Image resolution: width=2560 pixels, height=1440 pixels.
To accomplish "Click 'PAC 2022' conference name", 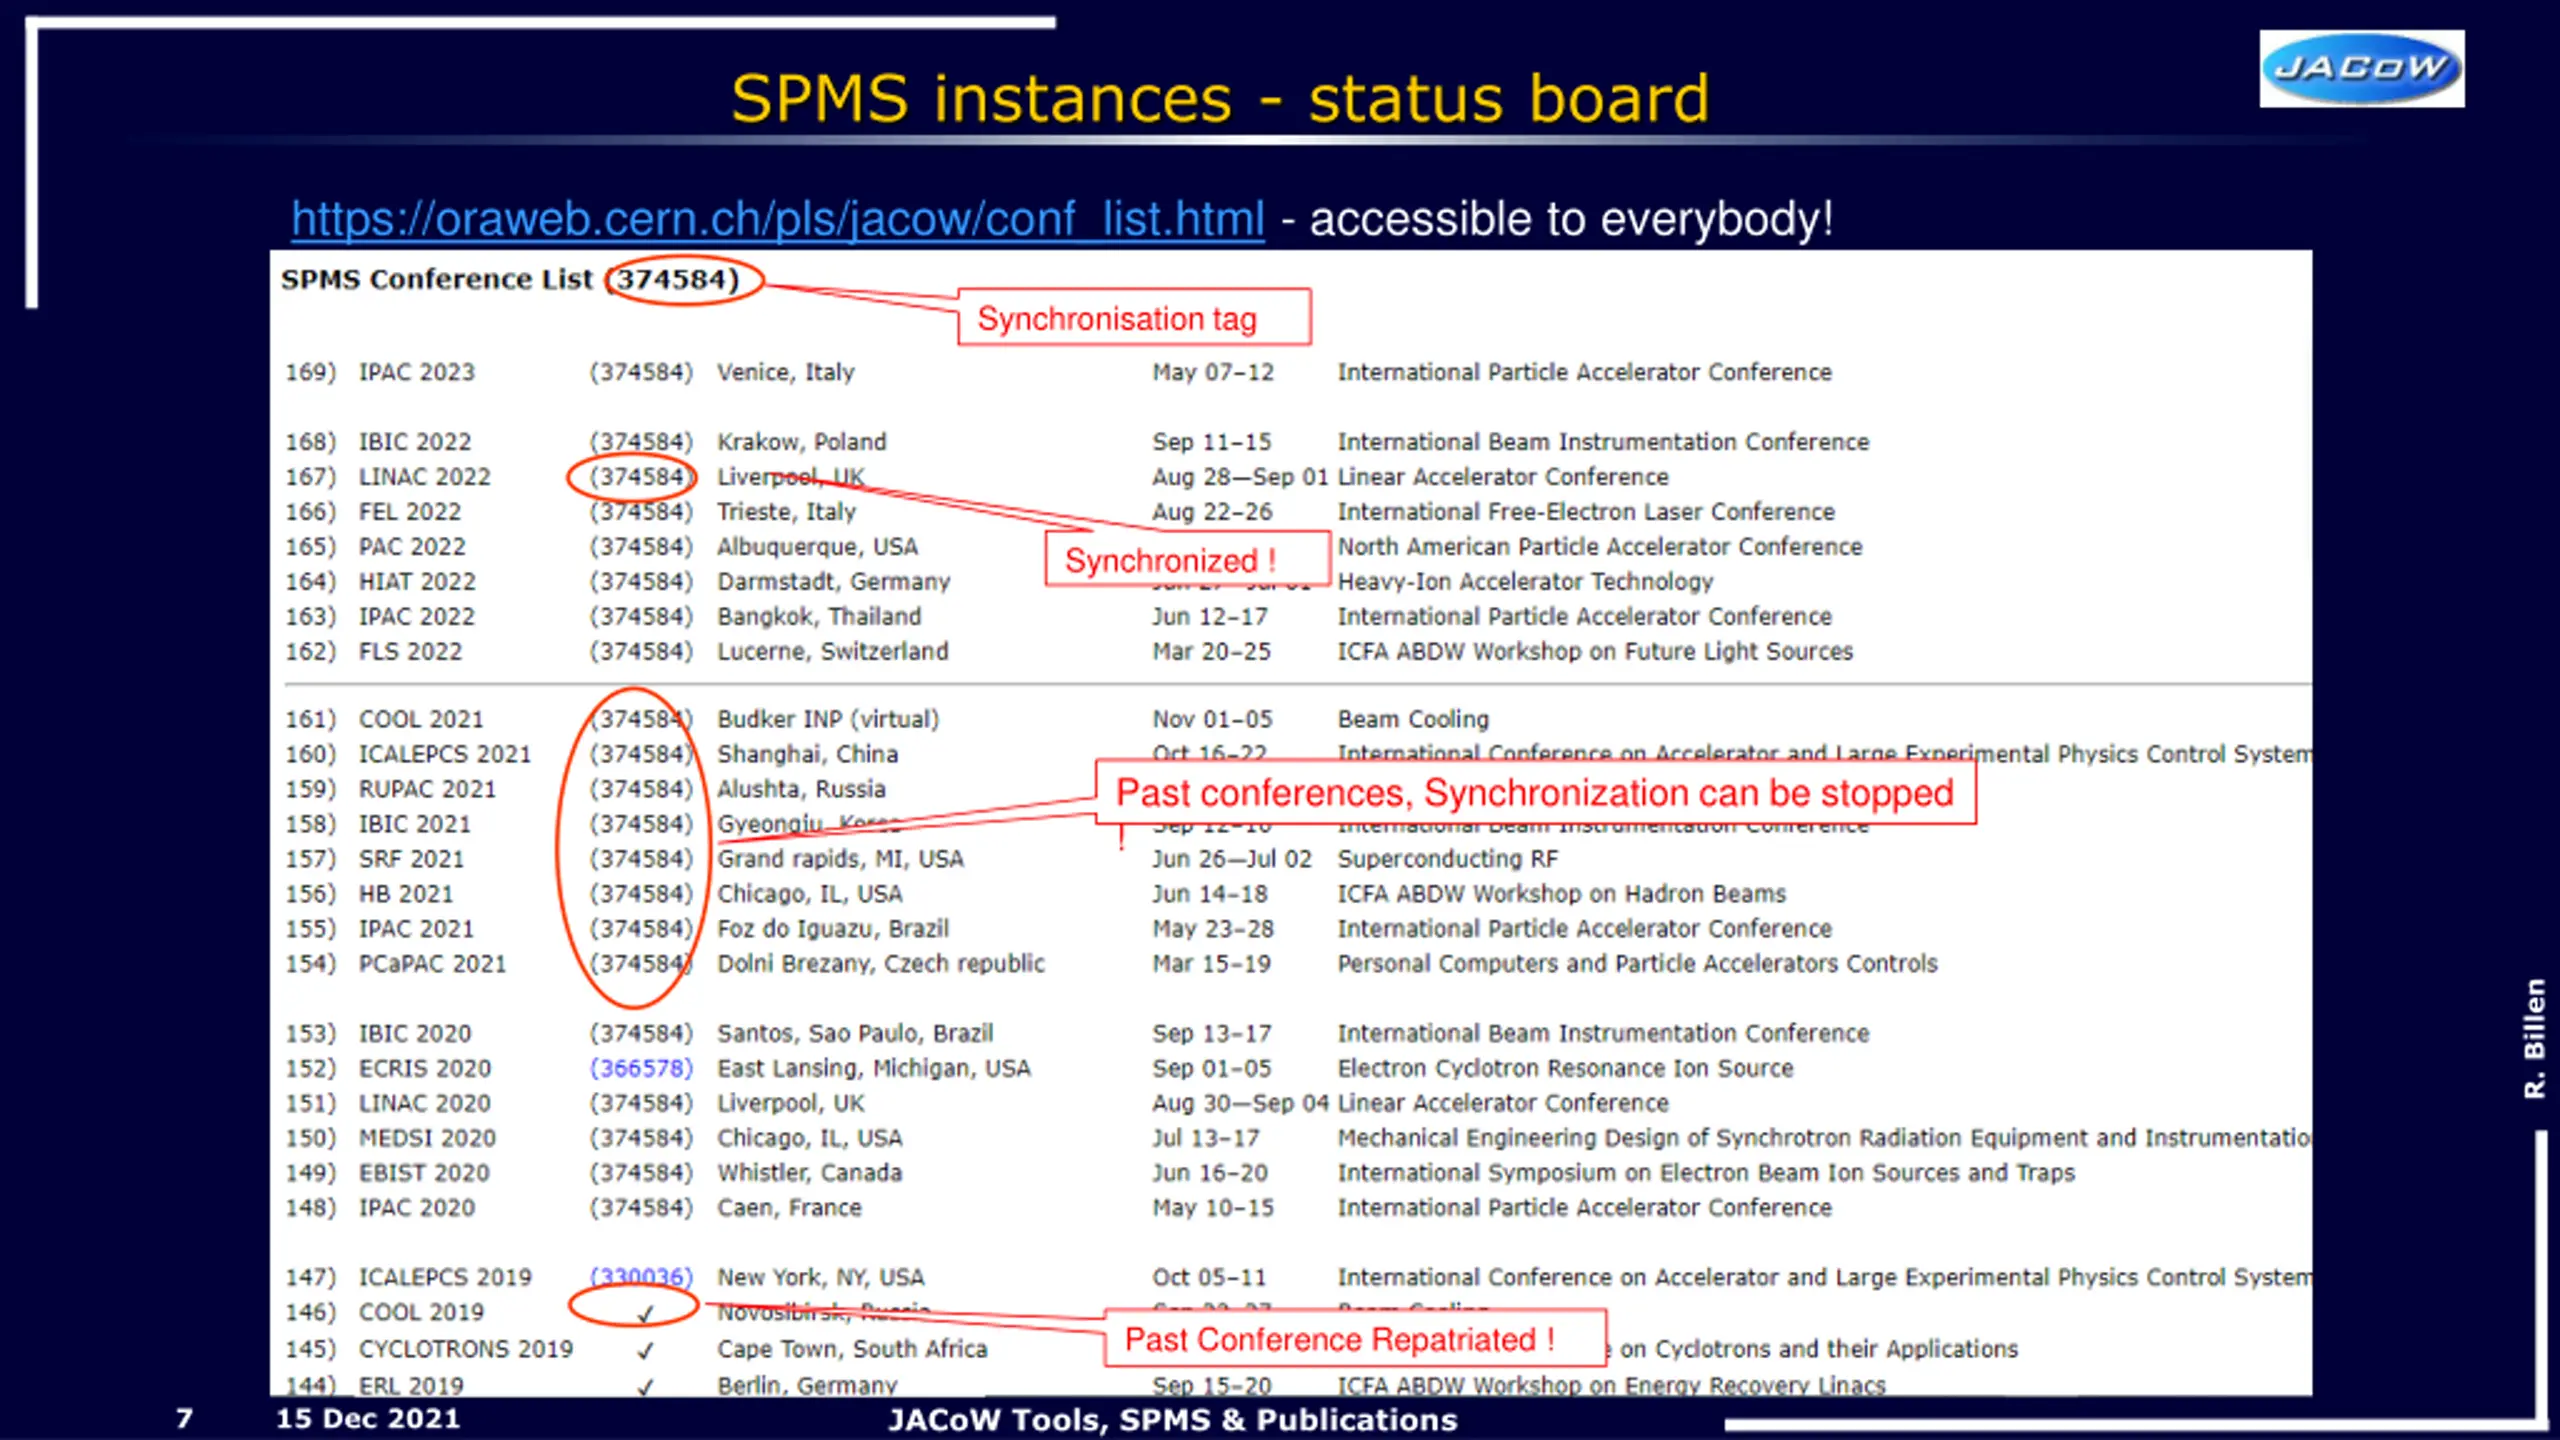I will [412, 547].
